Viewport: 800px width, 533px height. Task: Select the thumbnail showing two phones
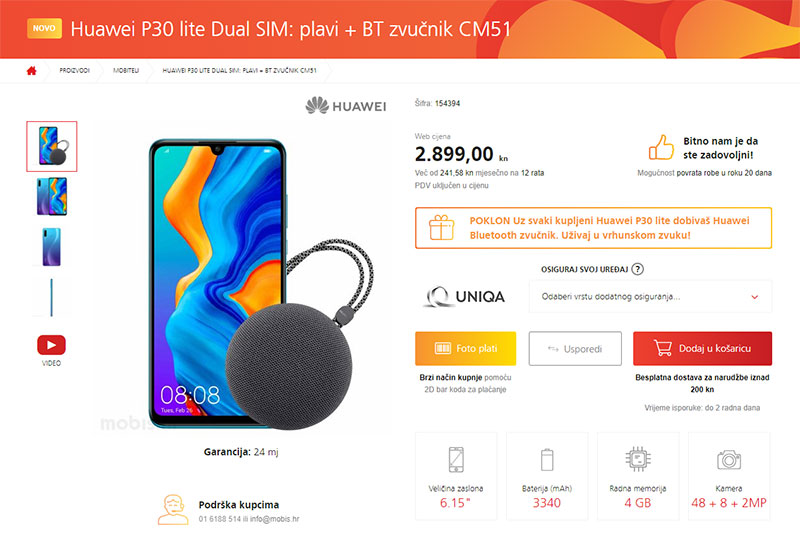[52, 196]
